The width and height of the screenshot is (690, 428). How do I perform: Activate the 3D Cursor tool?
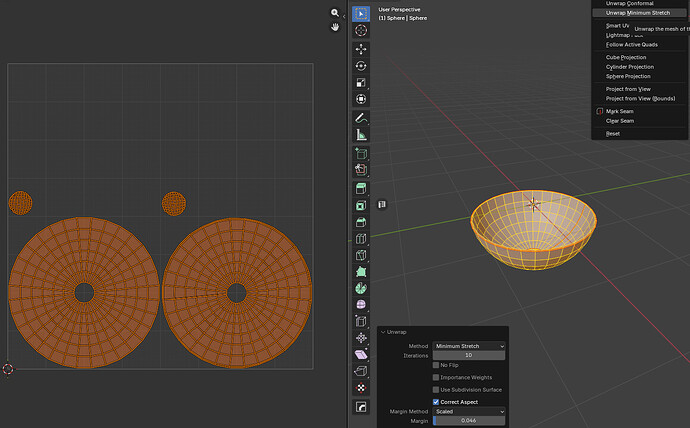[x=361, y=30]
